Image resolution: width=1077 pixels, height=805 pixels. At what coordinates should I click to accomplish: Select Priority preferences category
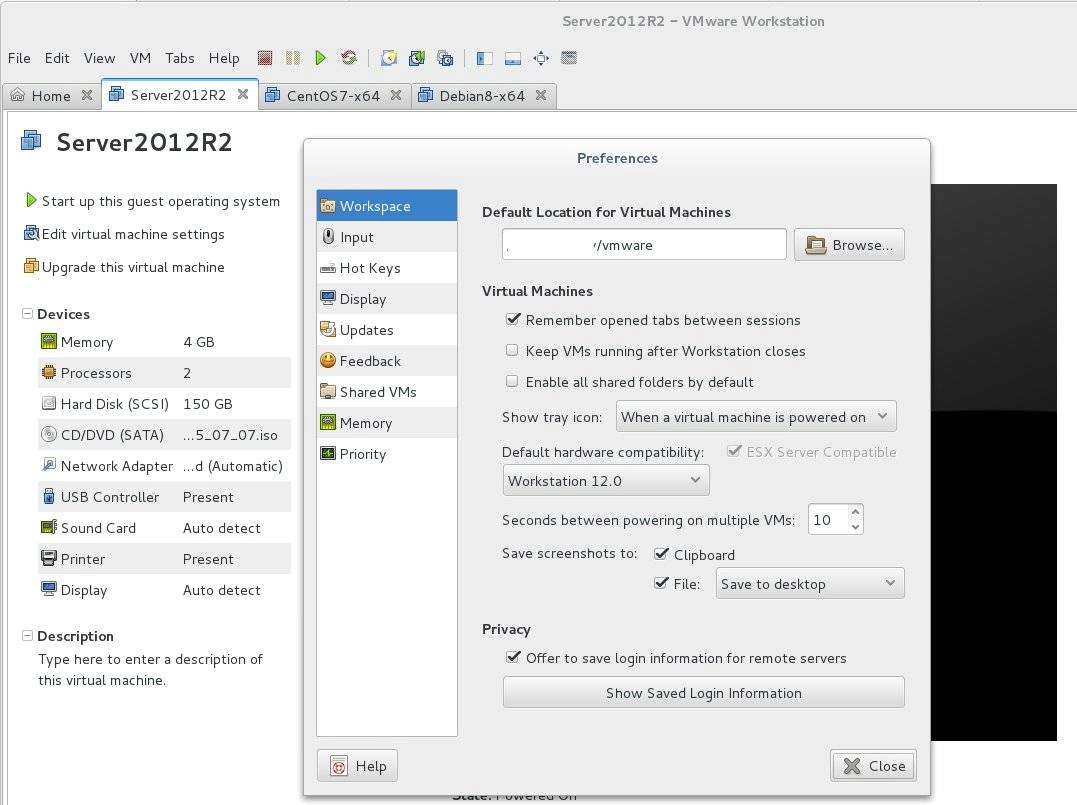[387, 453]
